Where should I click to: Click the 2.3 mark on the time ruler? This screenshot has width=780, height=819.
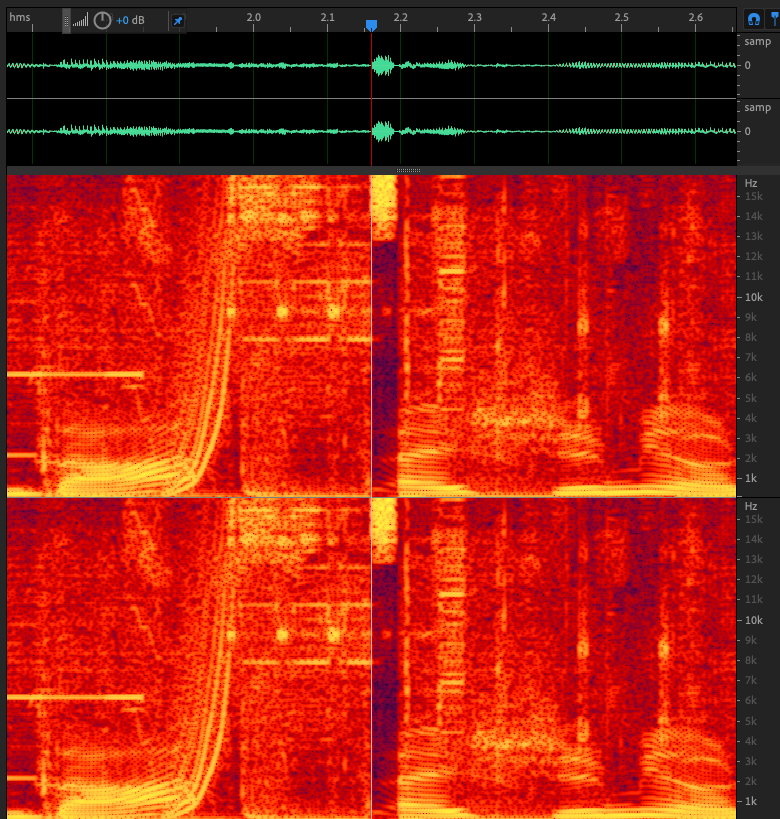point(474,18)
